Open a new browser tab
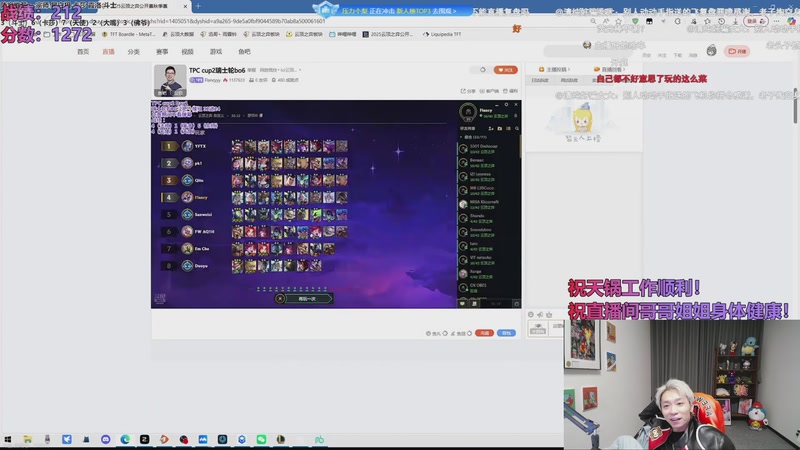The height and width of the screenshot is (450, 800). click(198, 6)
